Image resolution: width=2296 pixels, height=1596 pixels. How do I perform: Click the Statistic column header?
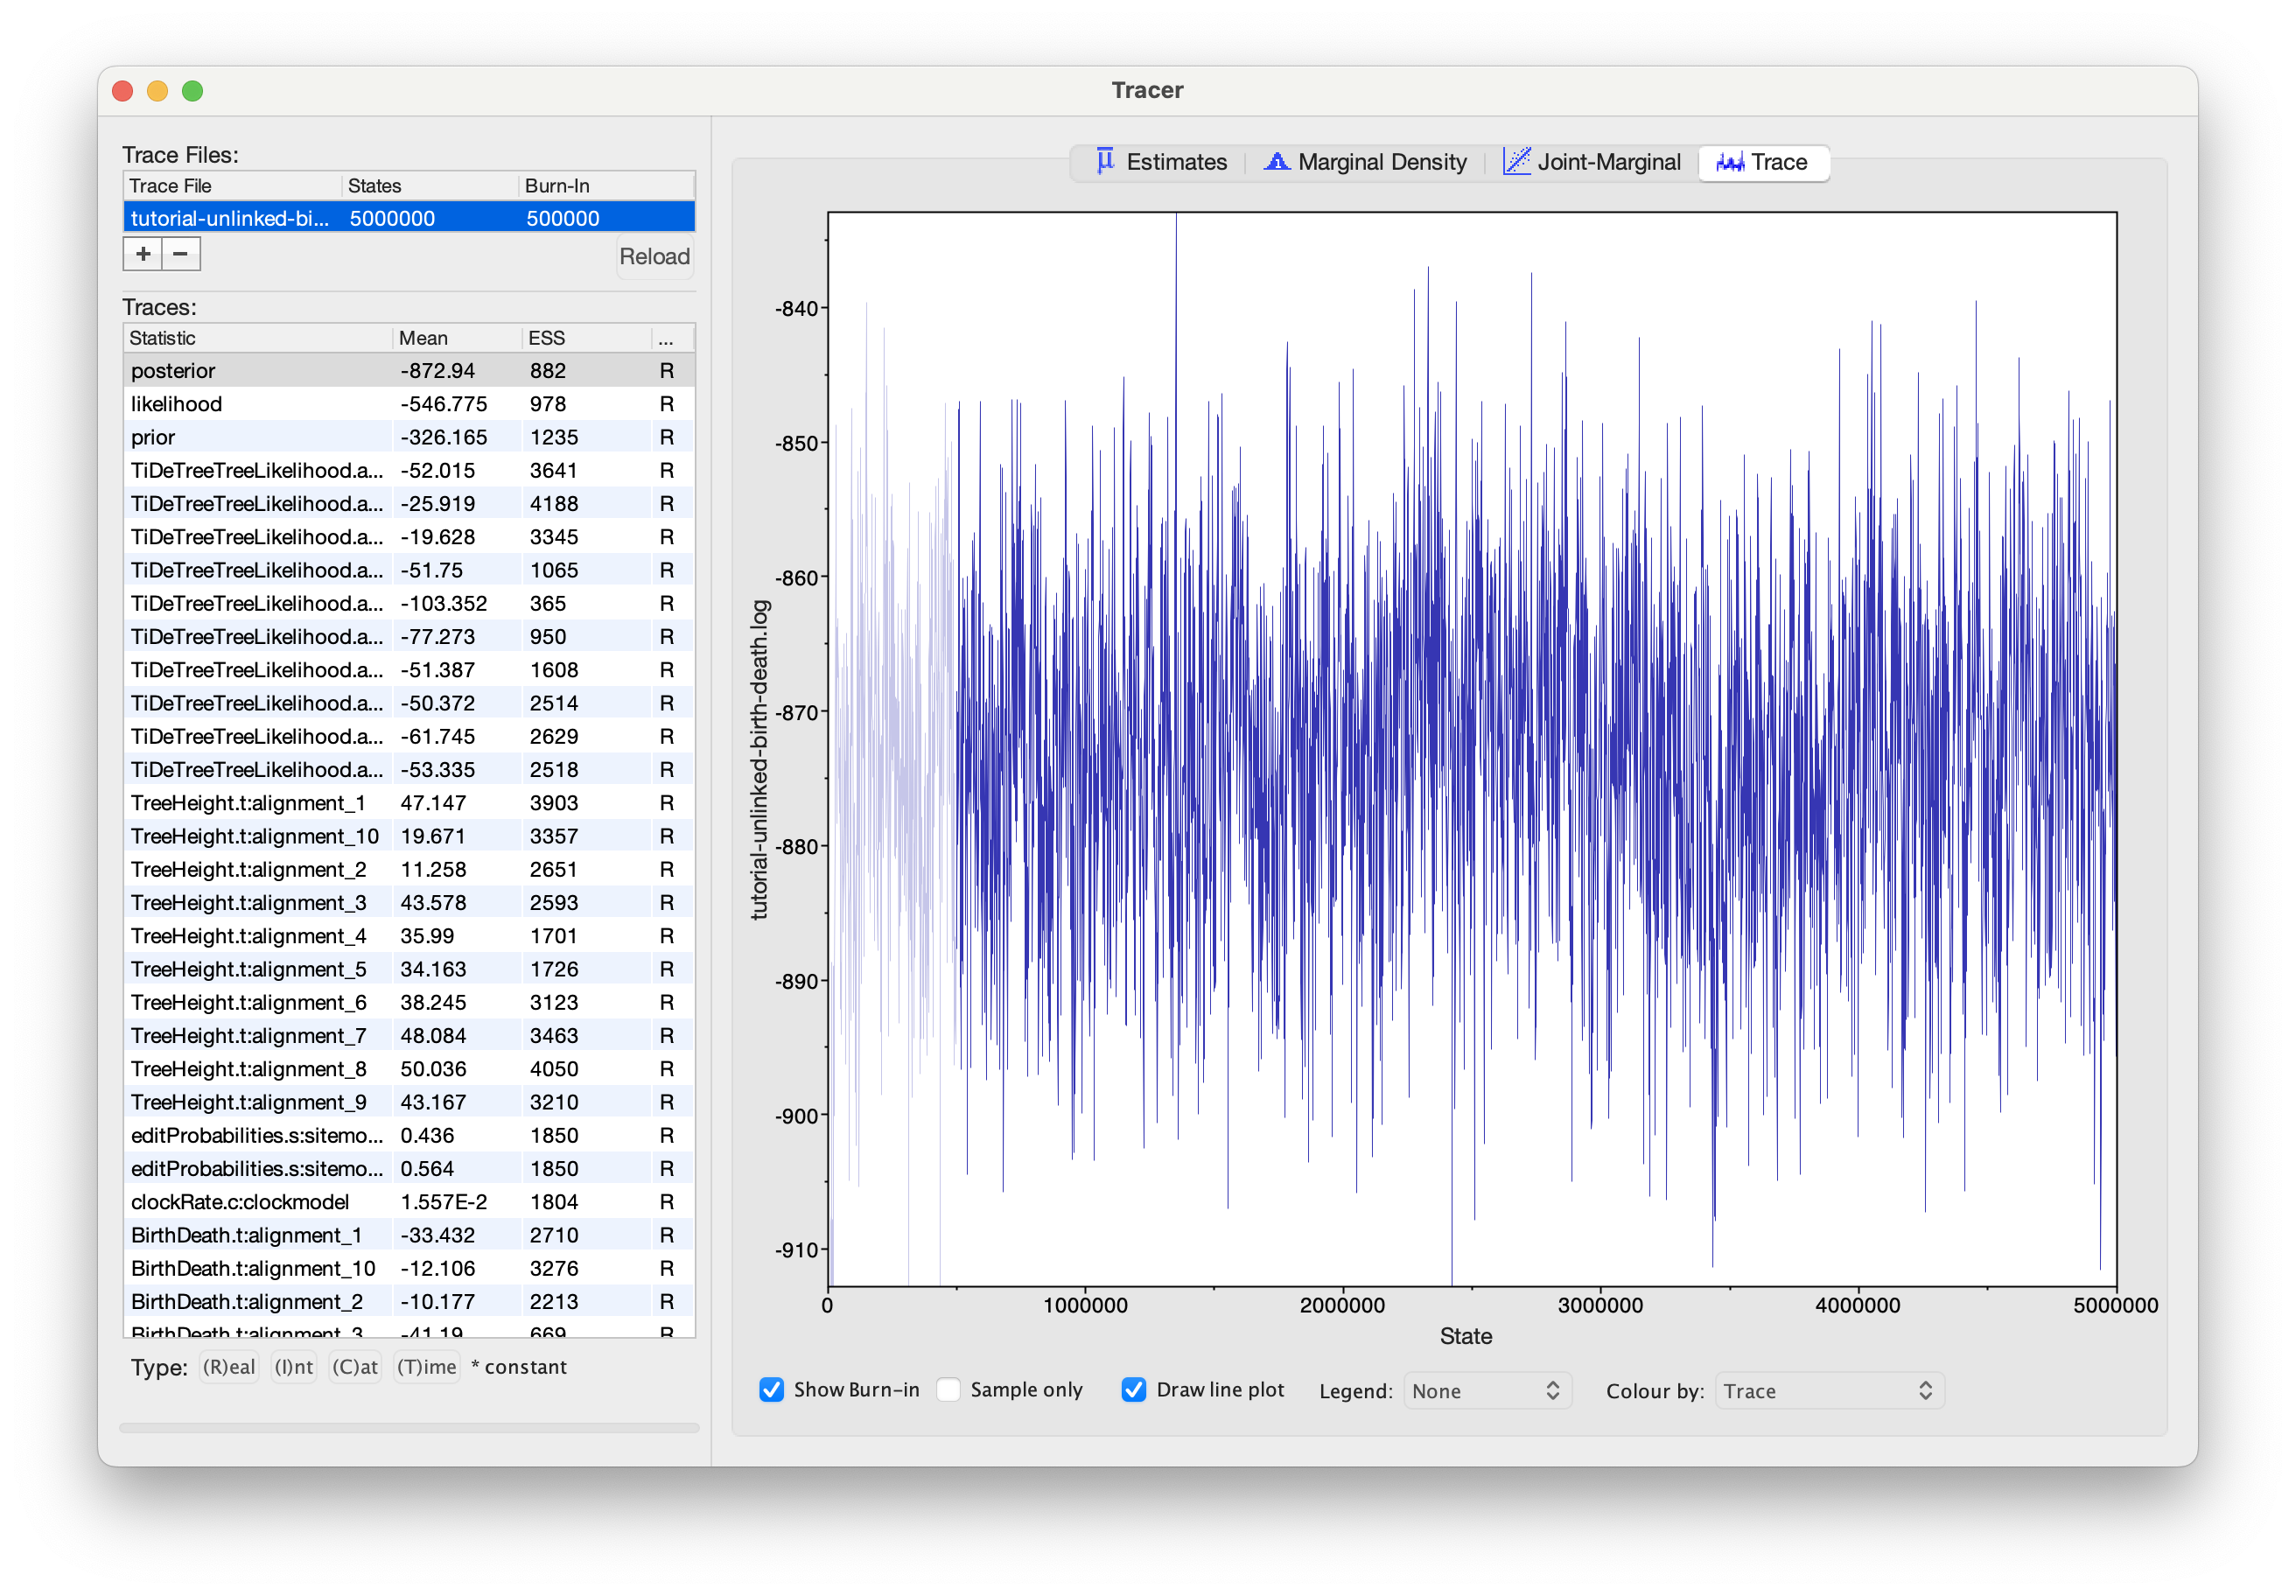click(x=257, y=338)
